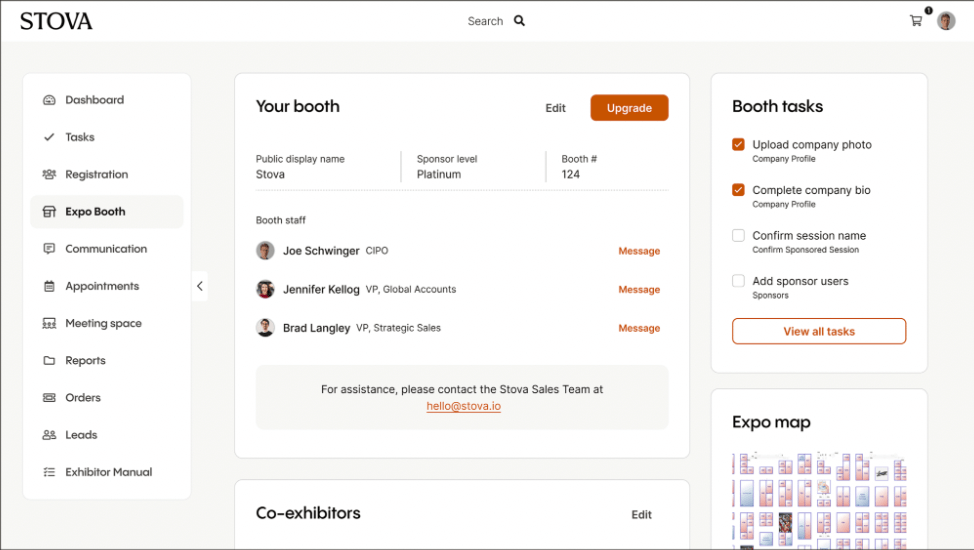Open the shopping cart icon
Viewport: 974px width, 550px height.
pos(916,21)
